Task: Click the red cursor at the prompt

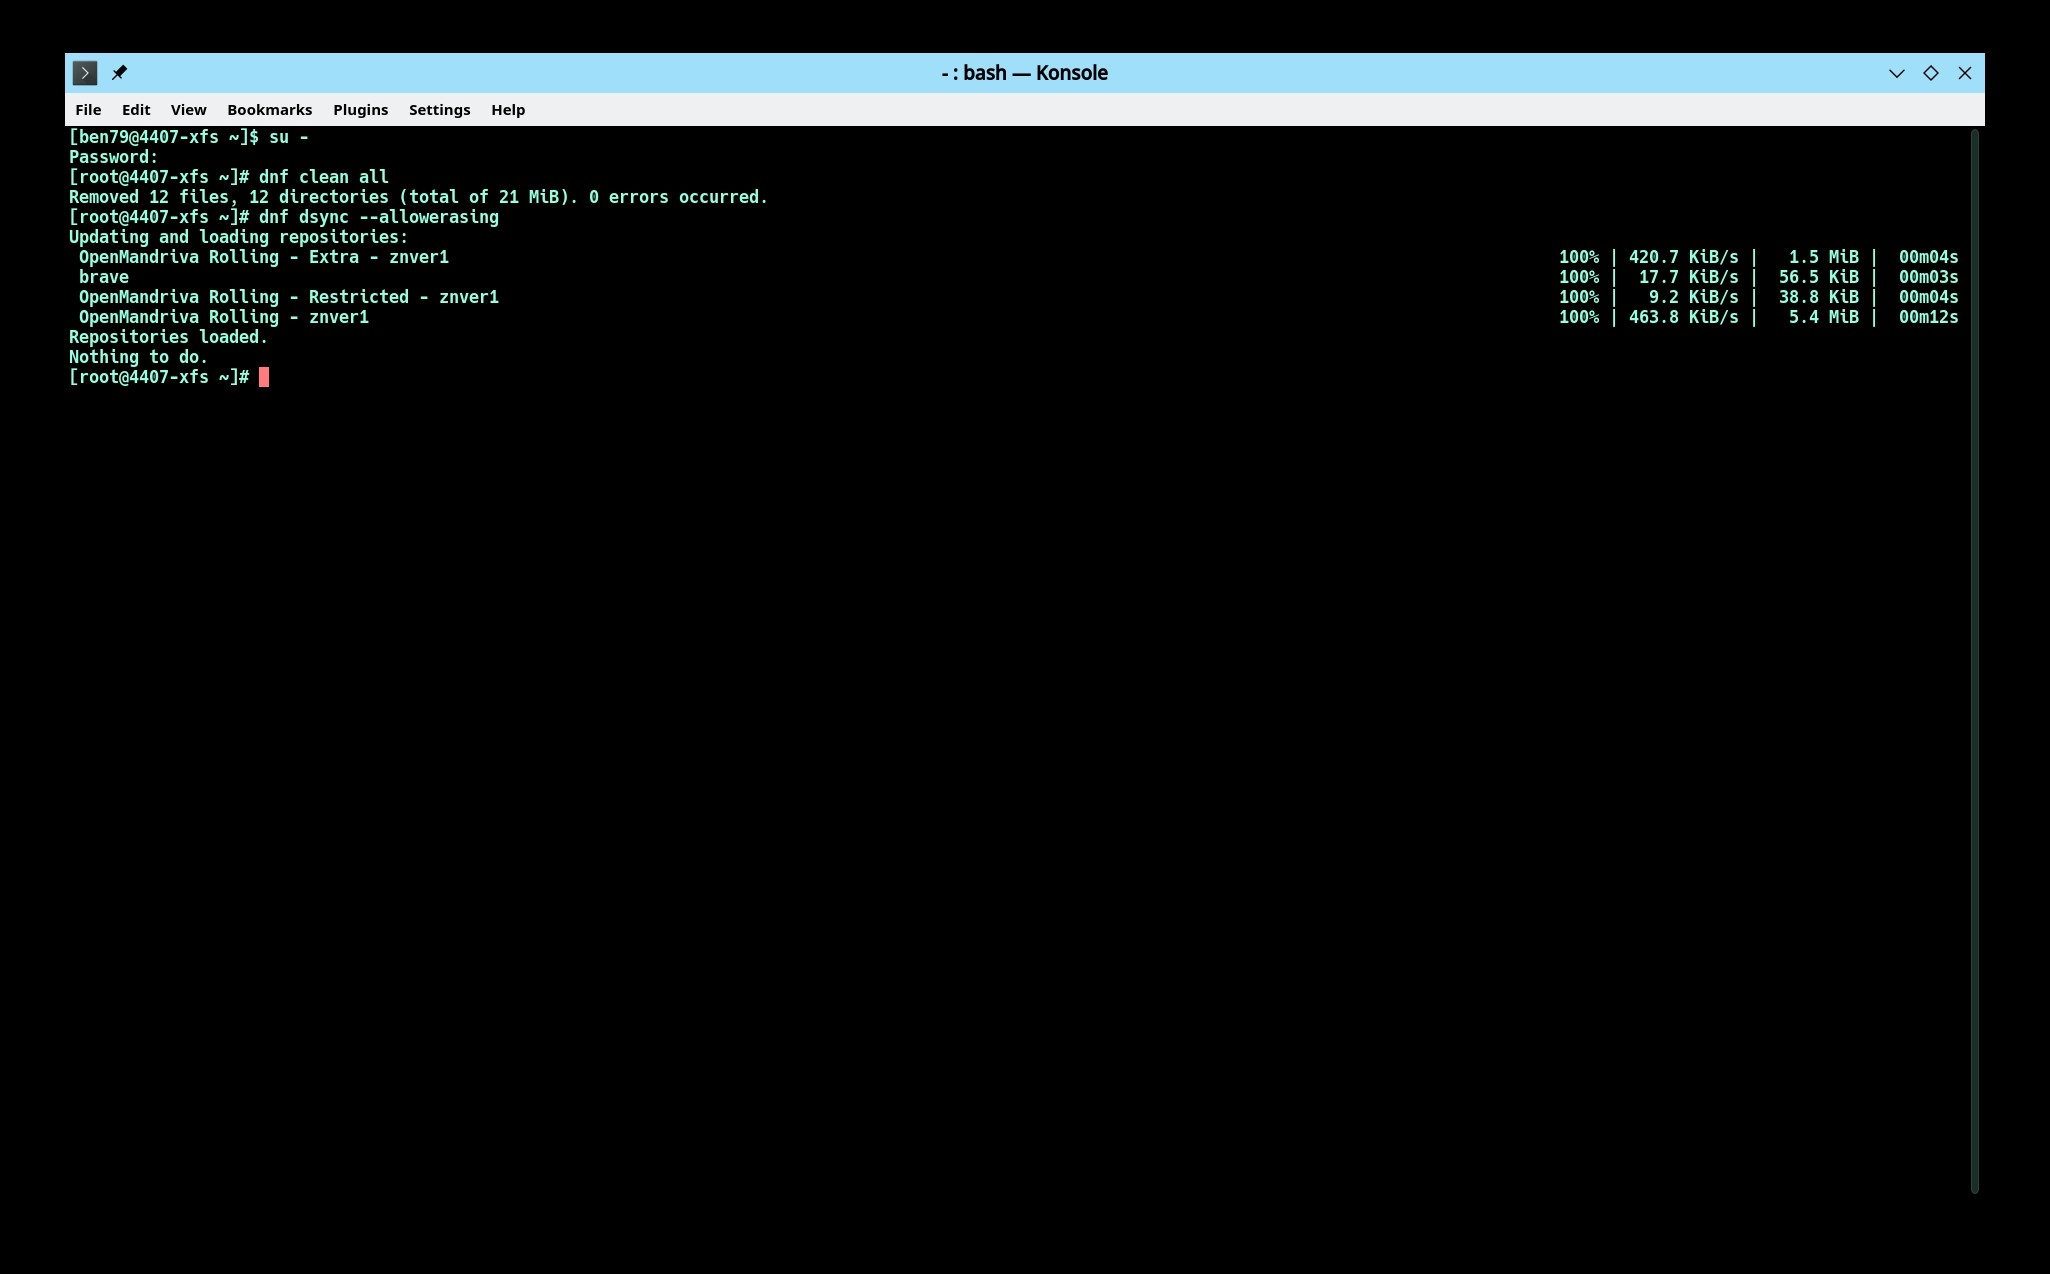Action: click(x=264, y=377)
